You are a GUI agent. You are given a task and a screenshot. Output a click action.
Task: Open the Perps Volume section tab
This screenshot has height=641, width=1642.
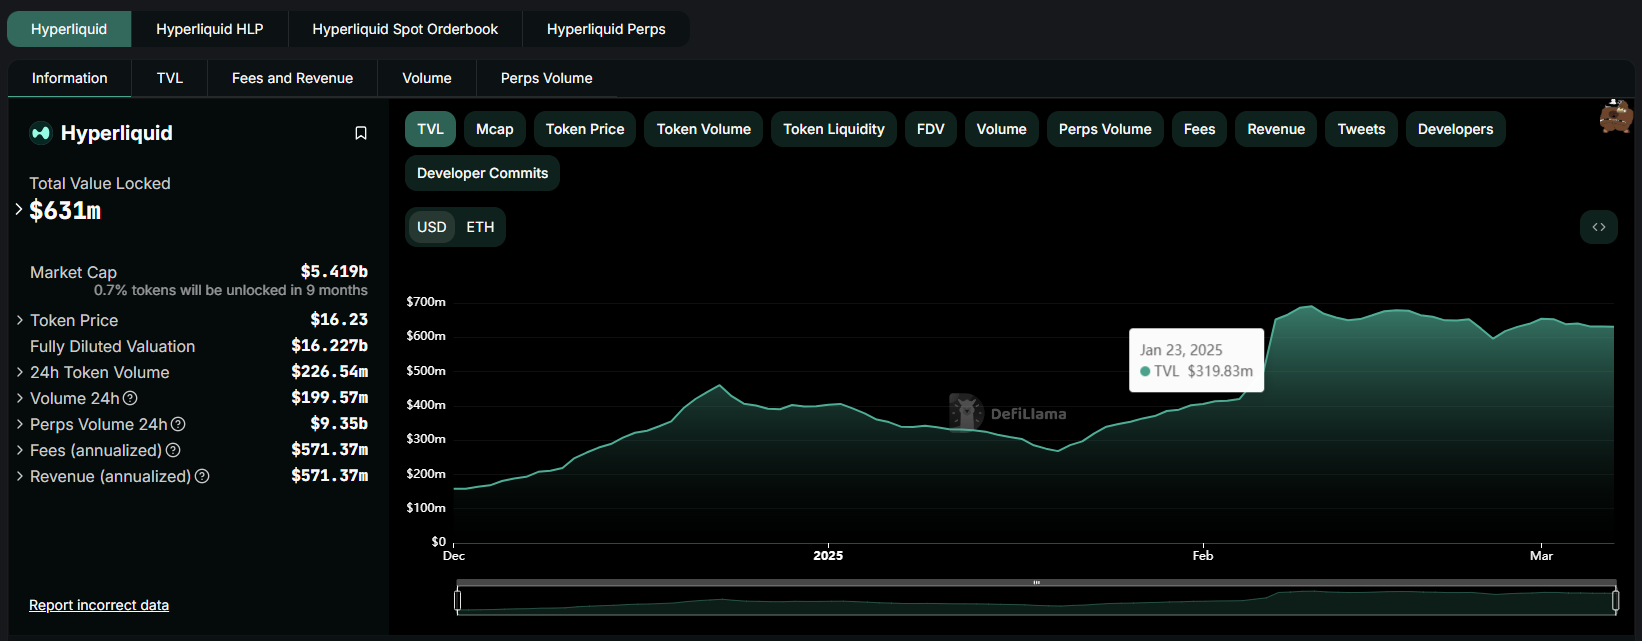pos(547,78)
